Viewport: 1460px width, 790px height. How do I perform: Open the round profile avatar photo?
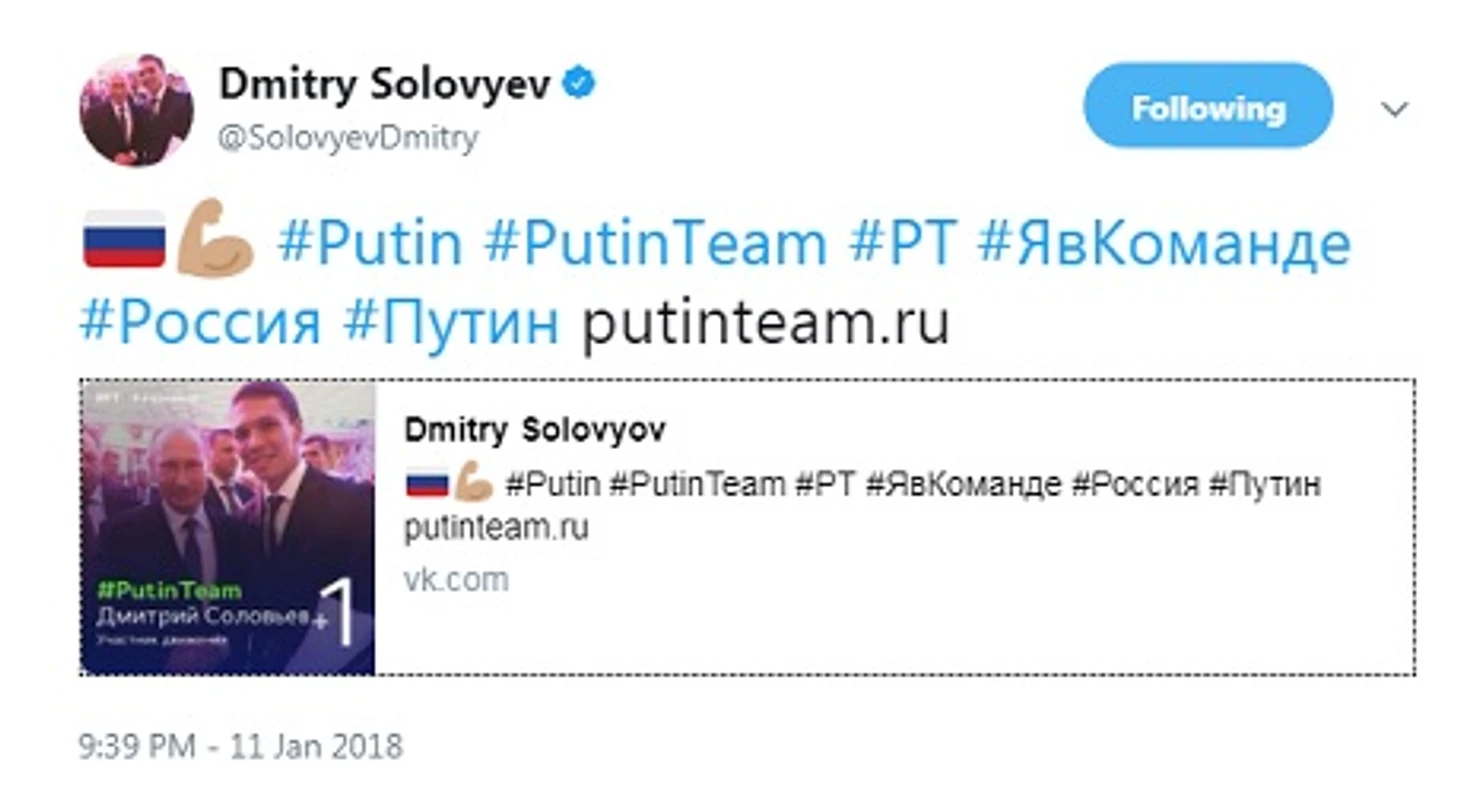(136, 110)
